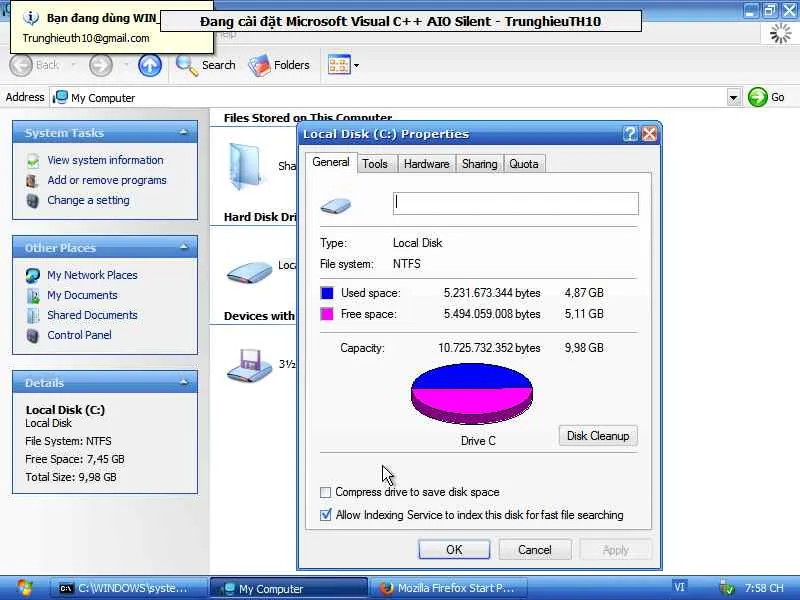The image size is (800, 600).
Task: Select the 3½ Floppy drive icon
Action: tap(249, 365)
